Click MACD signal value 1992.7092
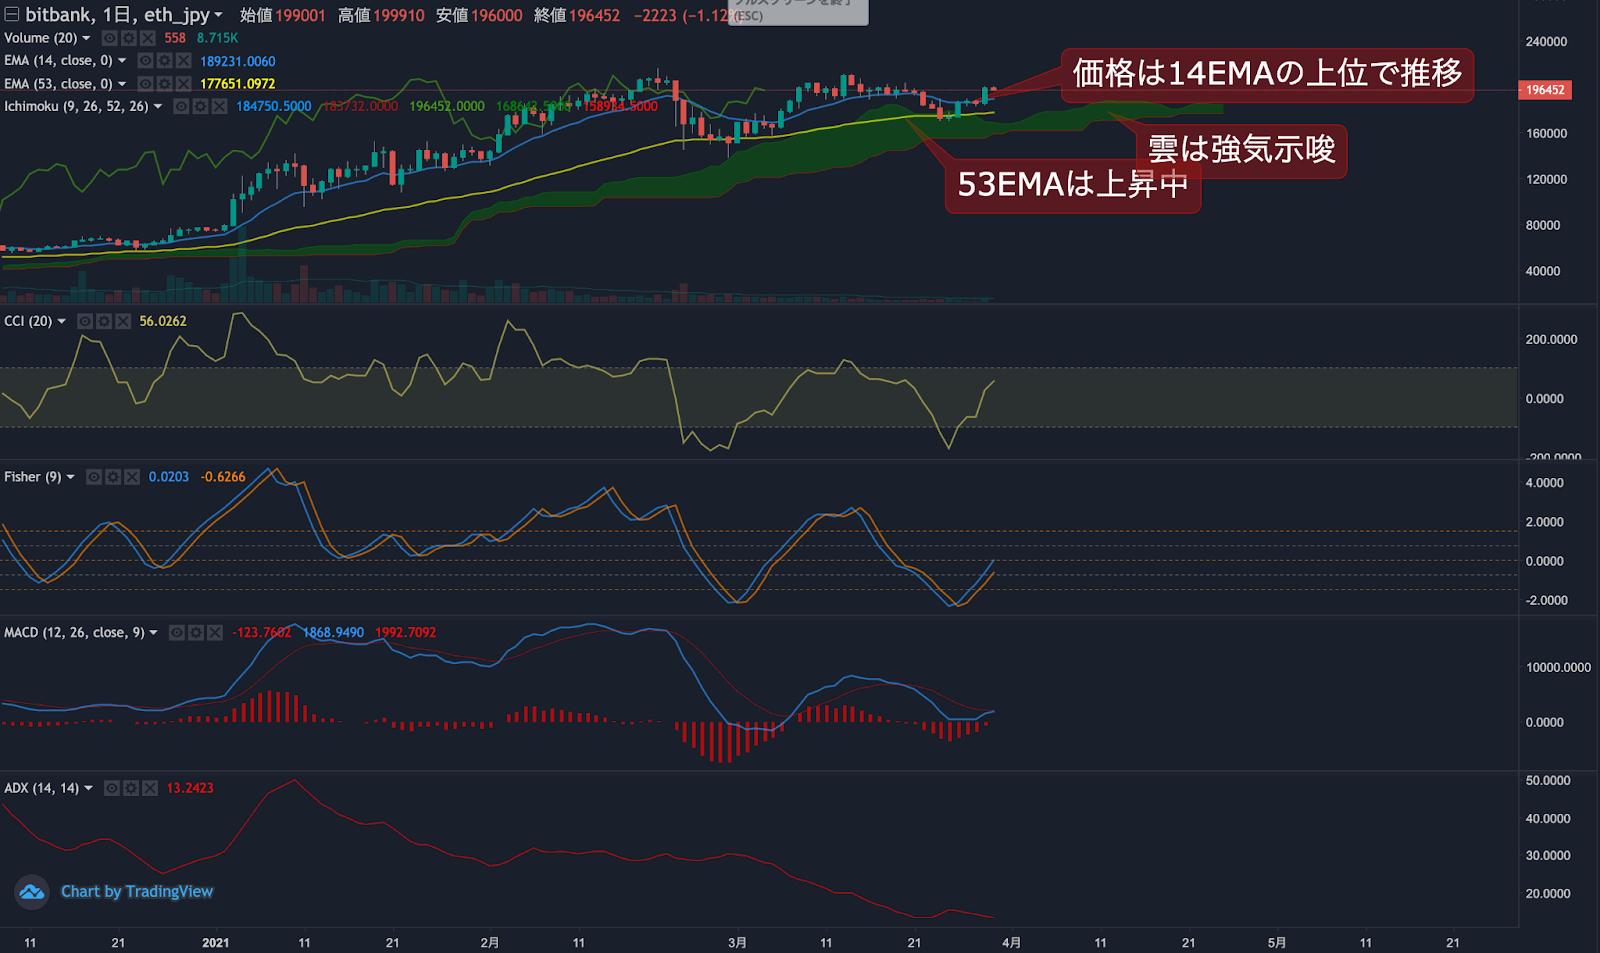This screenshot has width=1600, height=953. [405, 633]
